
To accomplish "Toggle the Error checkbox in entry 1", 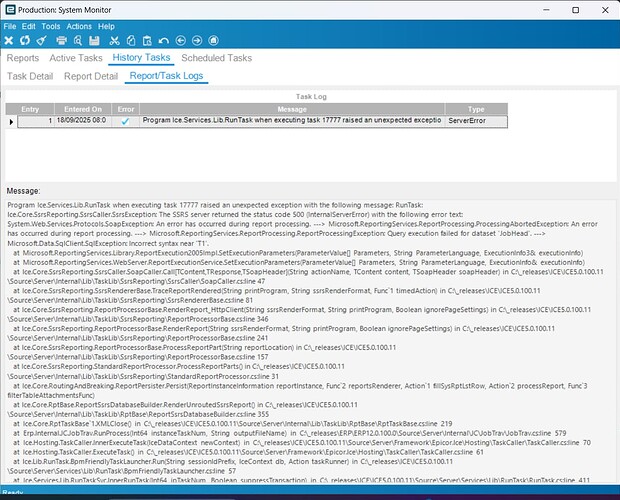I will pyautogui.click(x=125, y=121).
